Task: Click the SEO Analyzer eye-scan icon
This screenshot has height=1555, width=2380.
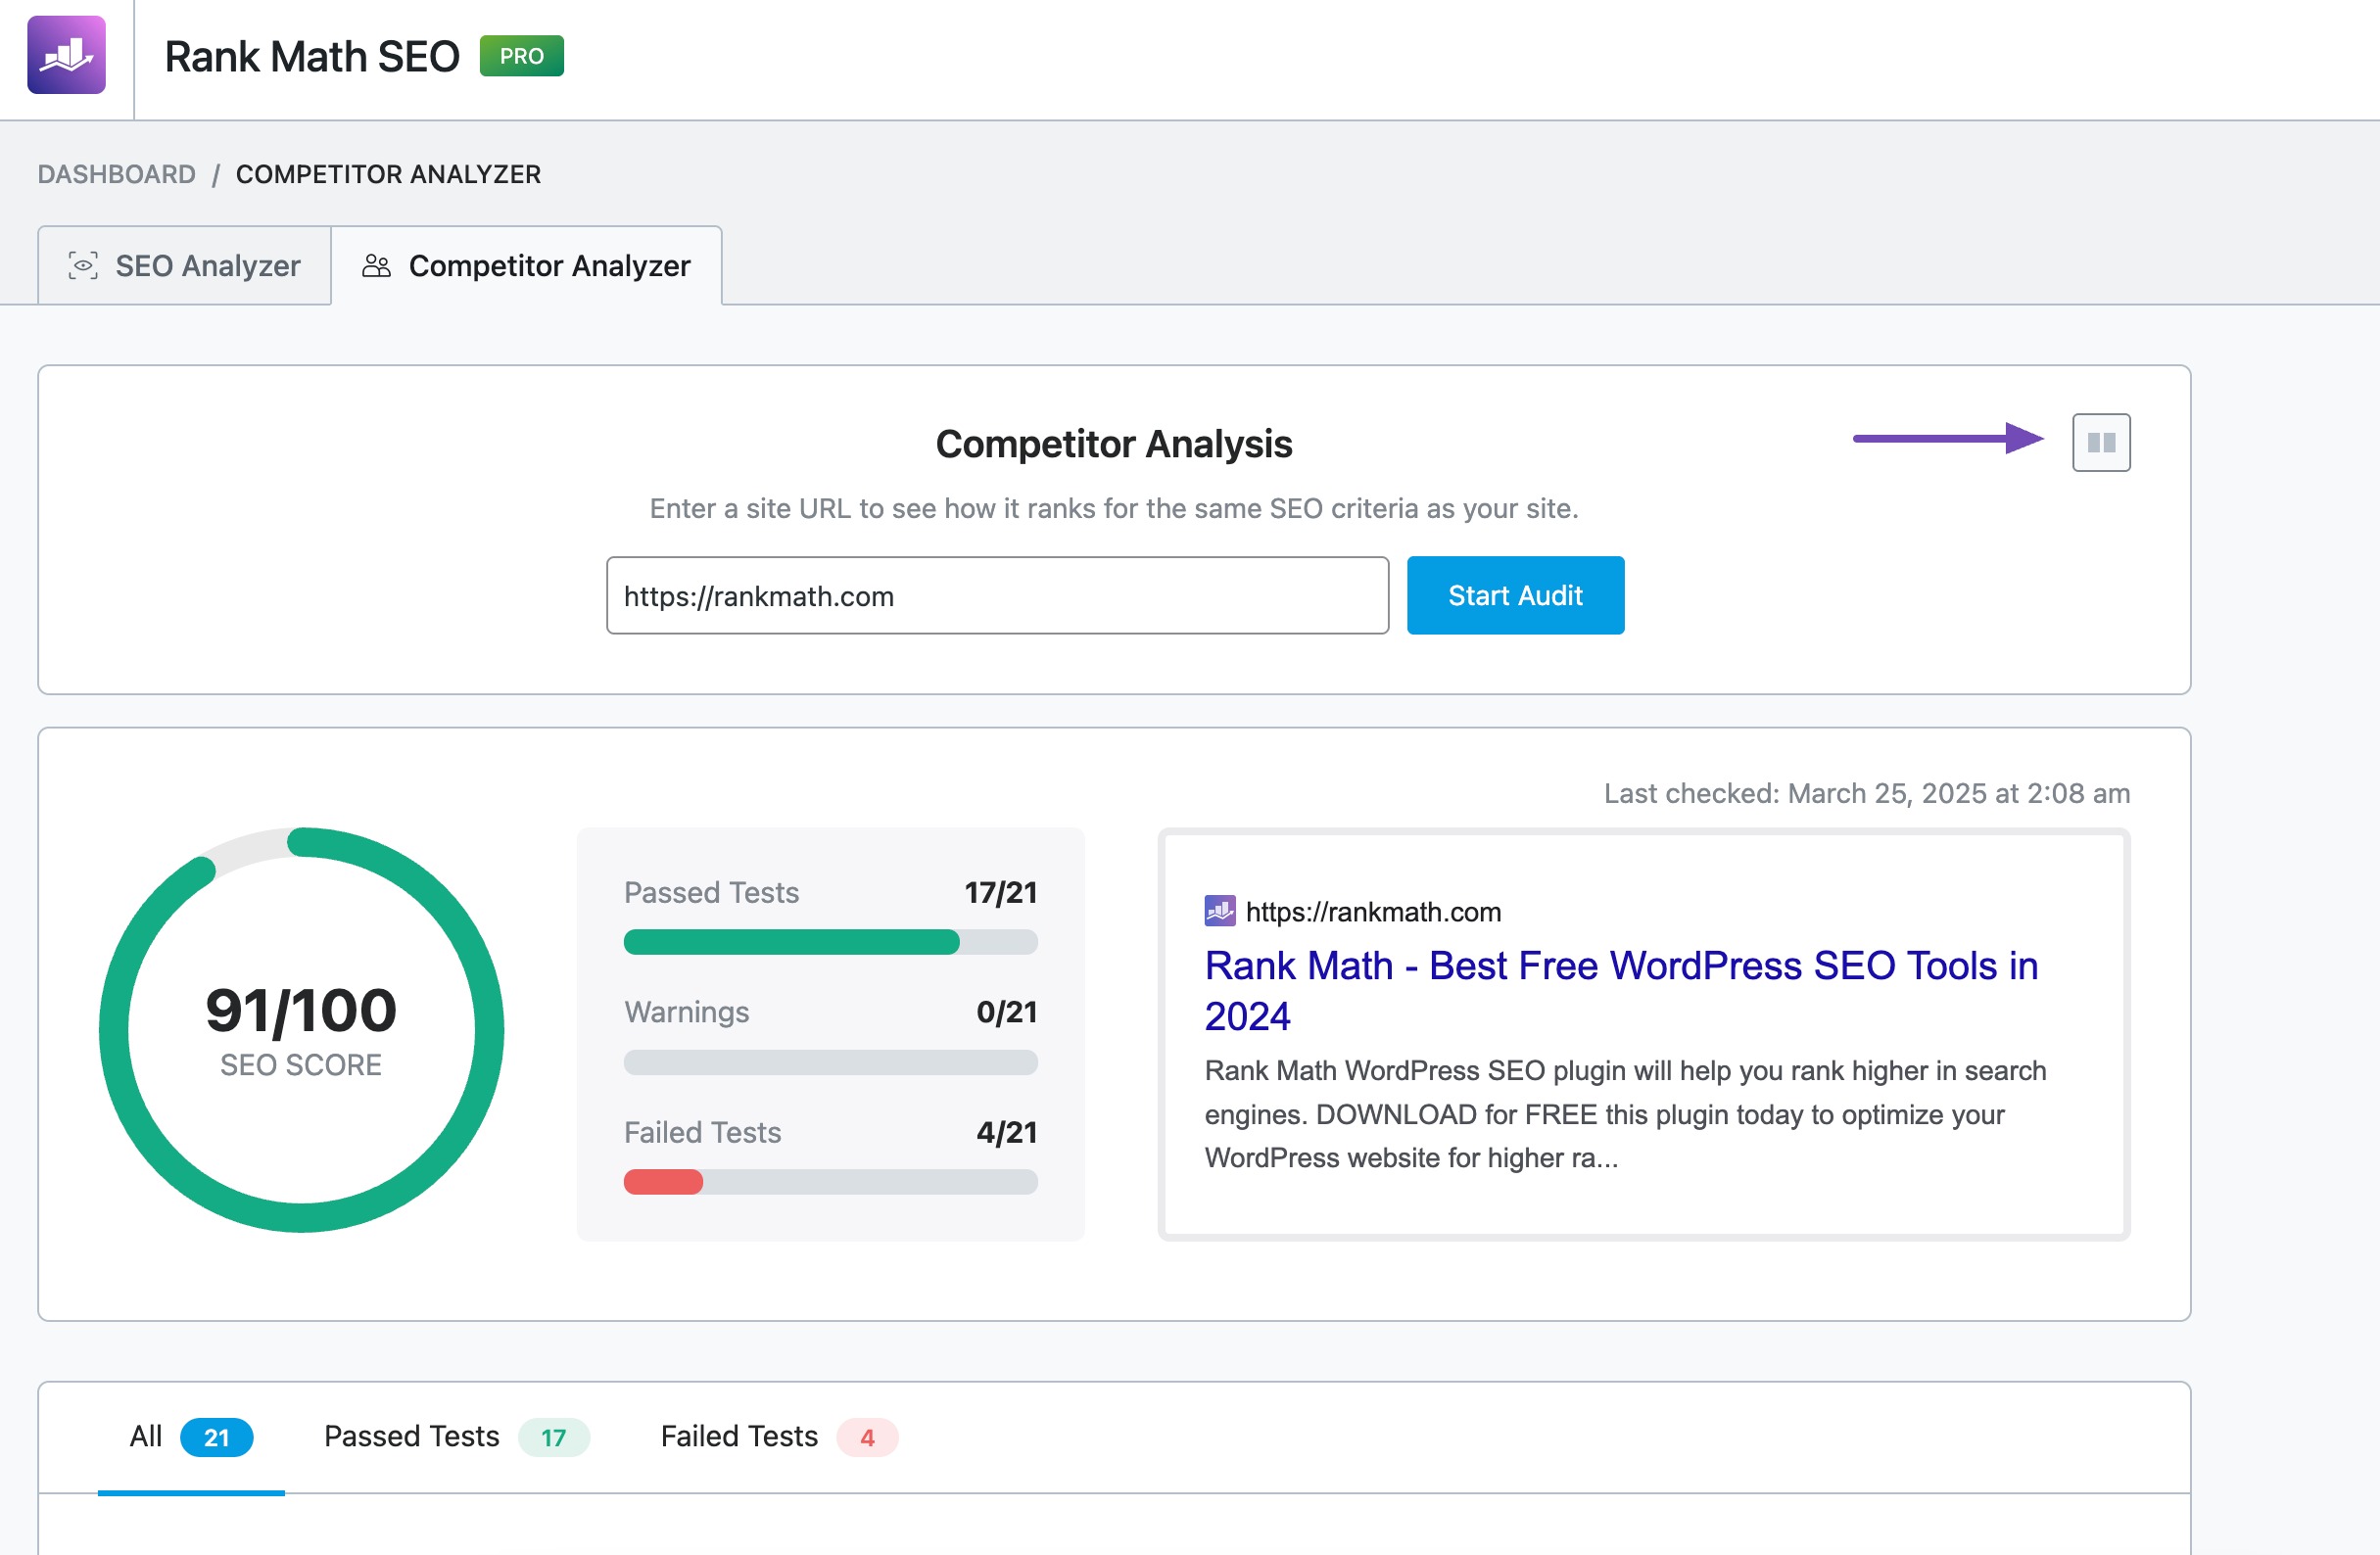Action: (x=83, y=266)
